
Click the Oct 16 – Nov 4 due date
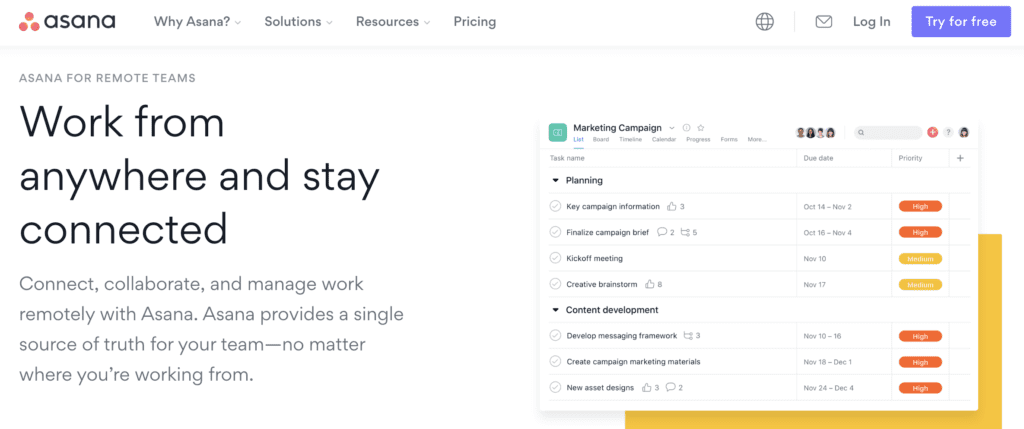point(827,232)
